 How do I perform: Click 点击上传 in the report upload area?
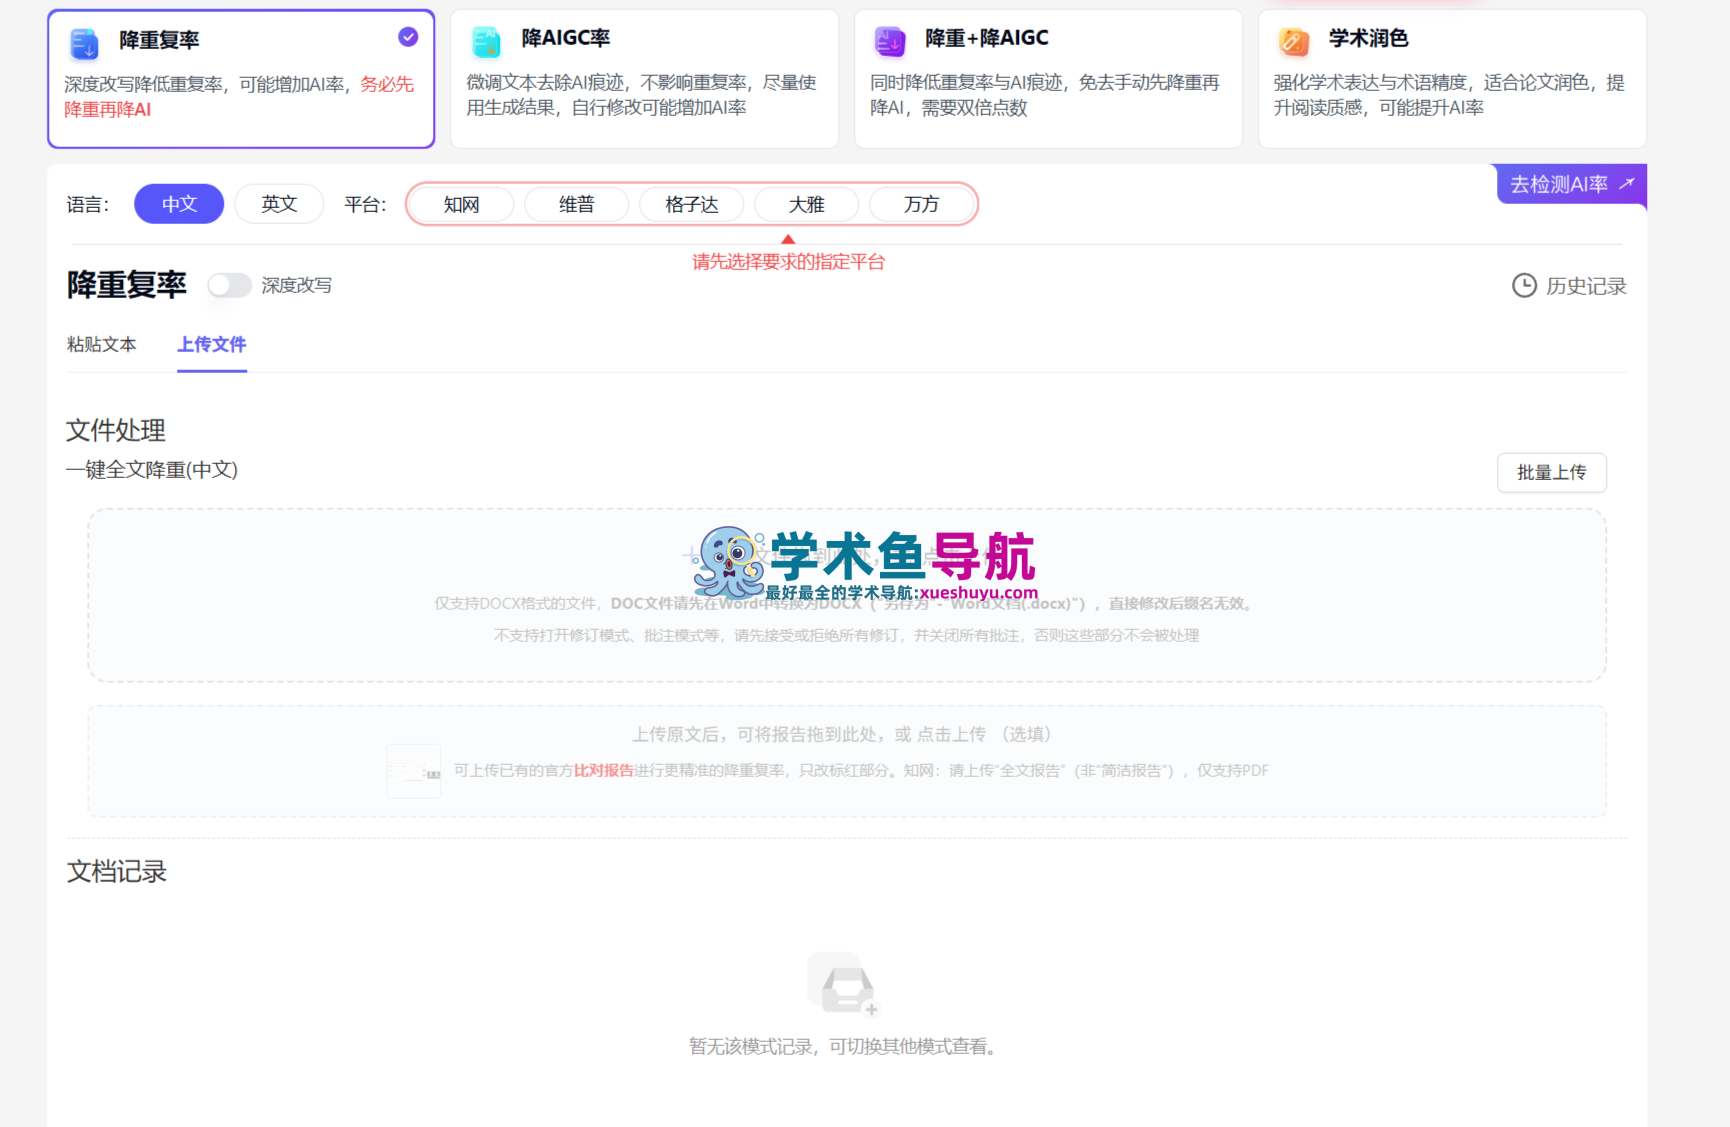pyautogui.click(x=952, y=735)
